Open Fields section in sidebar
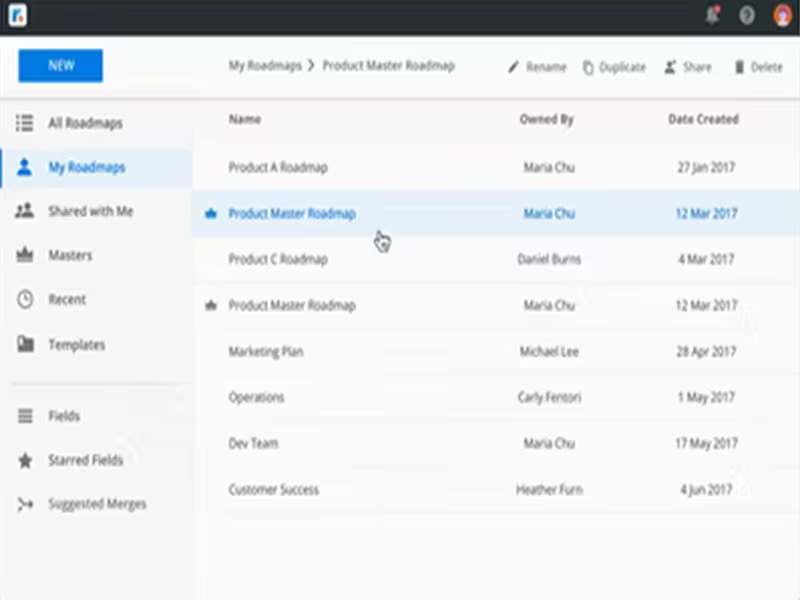The height and width of the screenshot is (600, 800). (x=64, y=416)
